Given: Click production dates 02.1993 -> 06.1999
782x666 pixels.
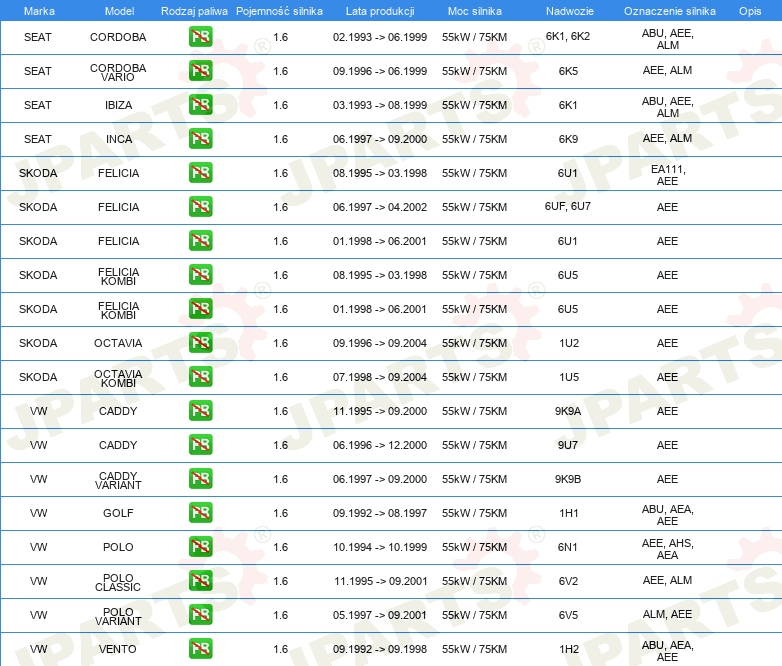Looking at the screenshot, I should click(380, 37).
